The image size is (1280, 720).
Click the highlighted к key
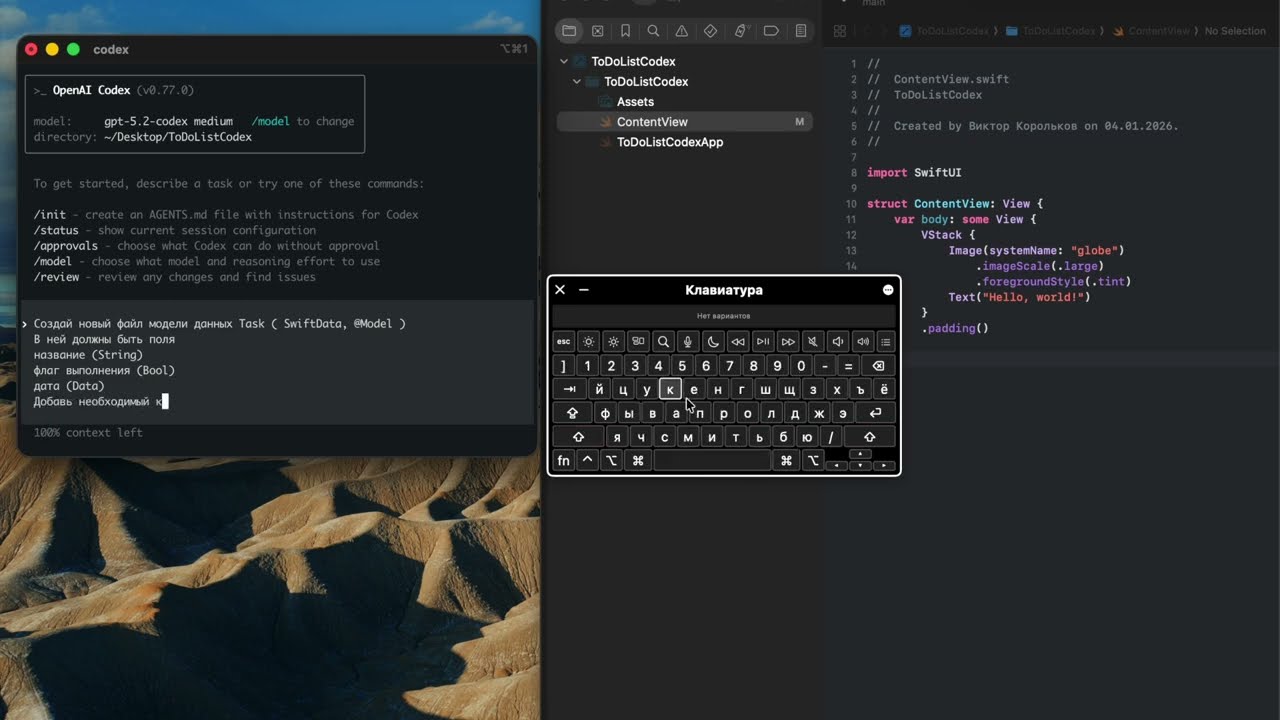coord(670,389)
